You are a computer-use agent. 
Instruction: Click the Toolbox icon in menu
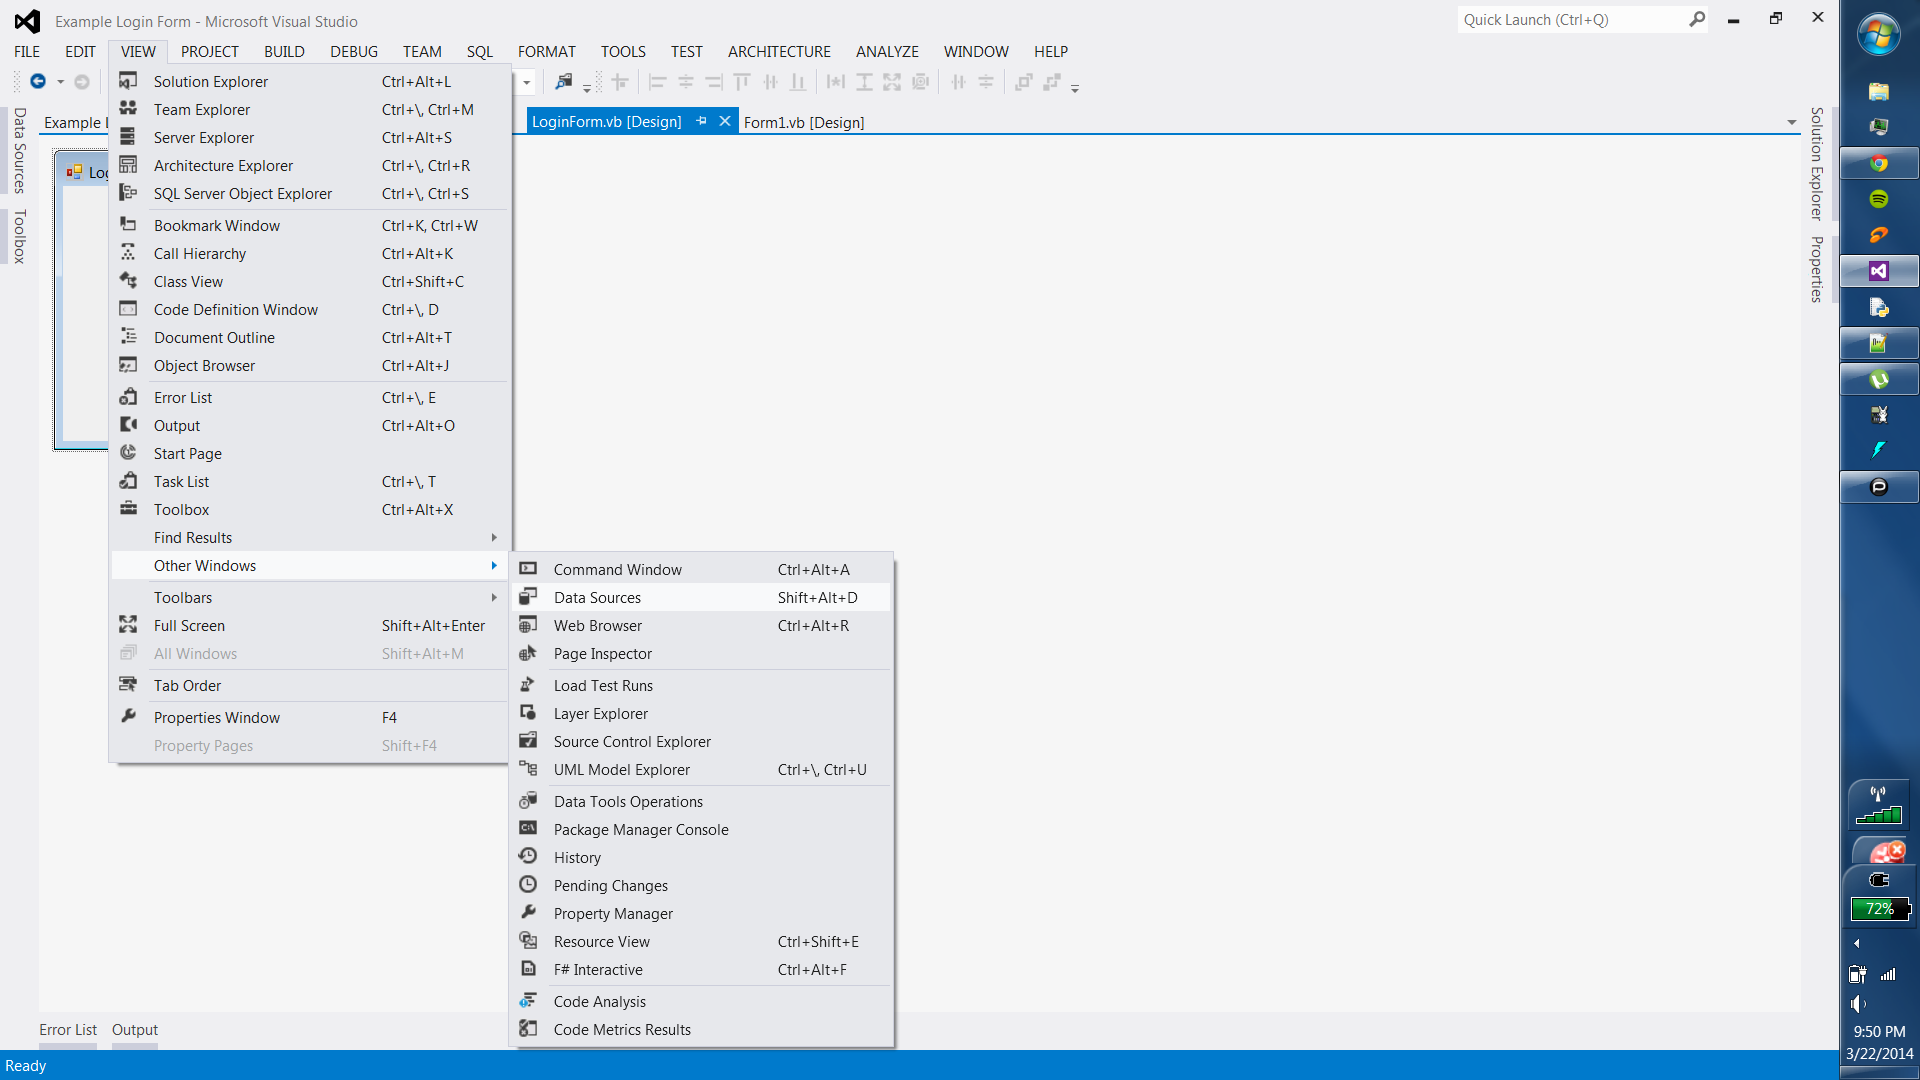point(128,509)
